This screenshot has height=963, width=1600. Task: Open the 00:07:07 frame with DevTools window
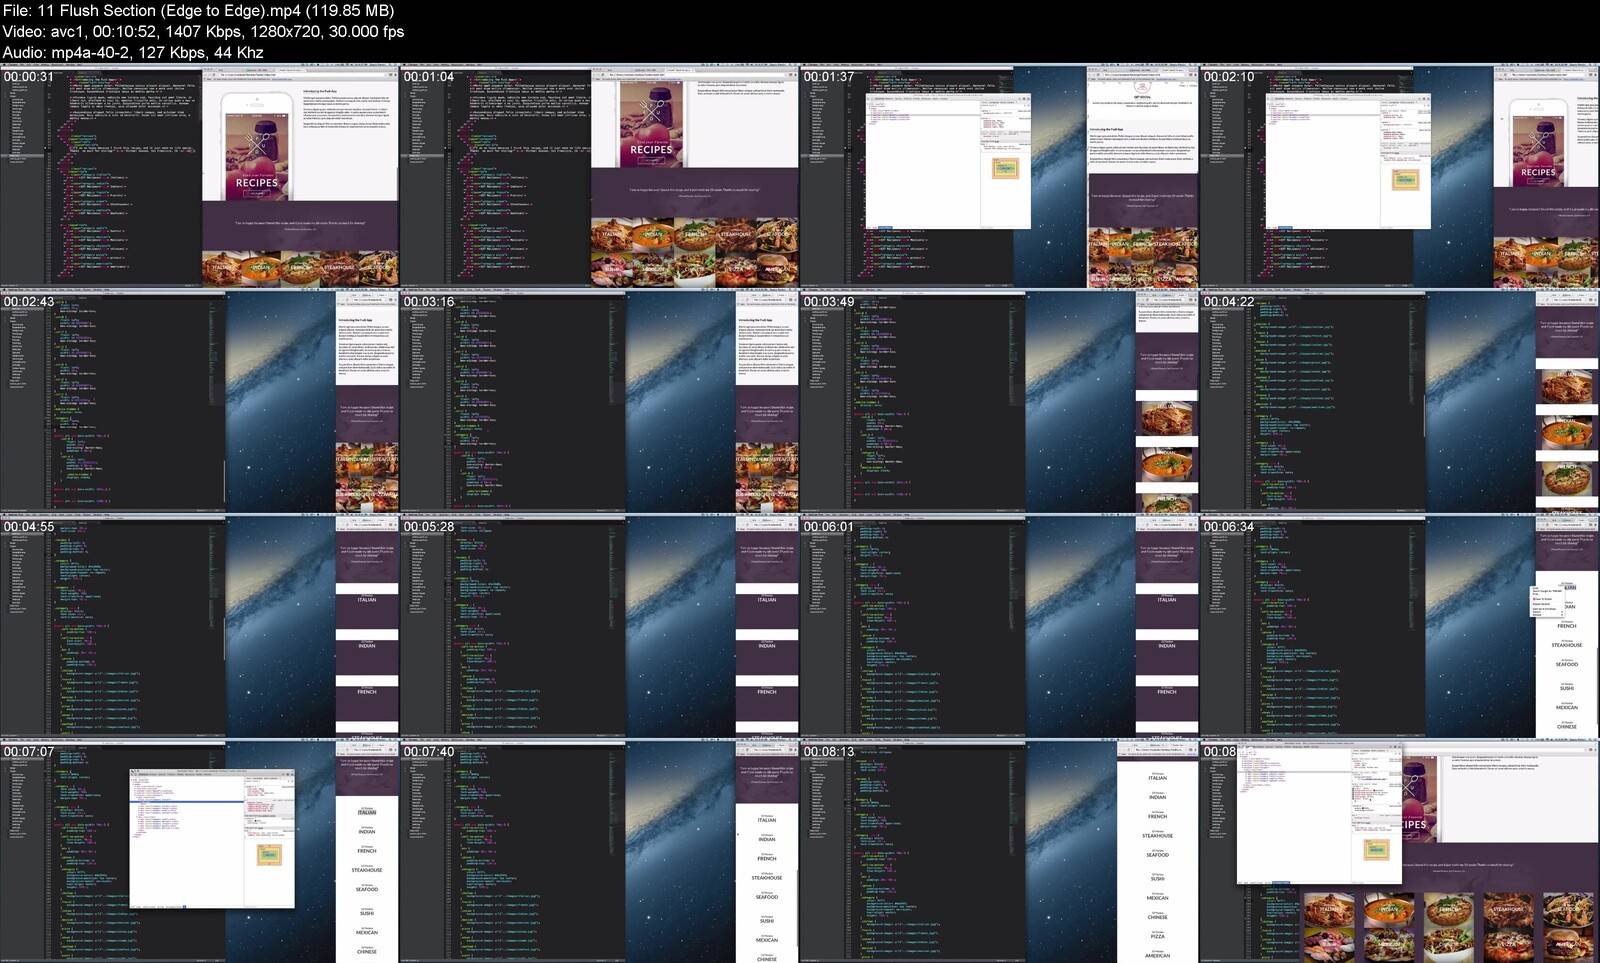(x=200, y=851)
